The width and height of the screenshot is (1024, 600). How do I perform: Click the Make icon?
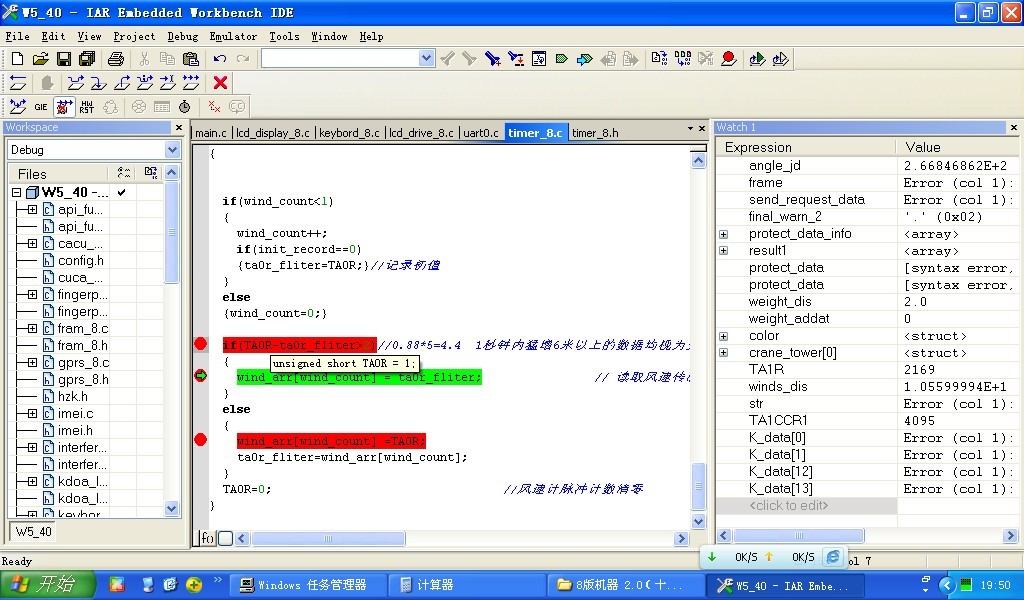[683, 59]
